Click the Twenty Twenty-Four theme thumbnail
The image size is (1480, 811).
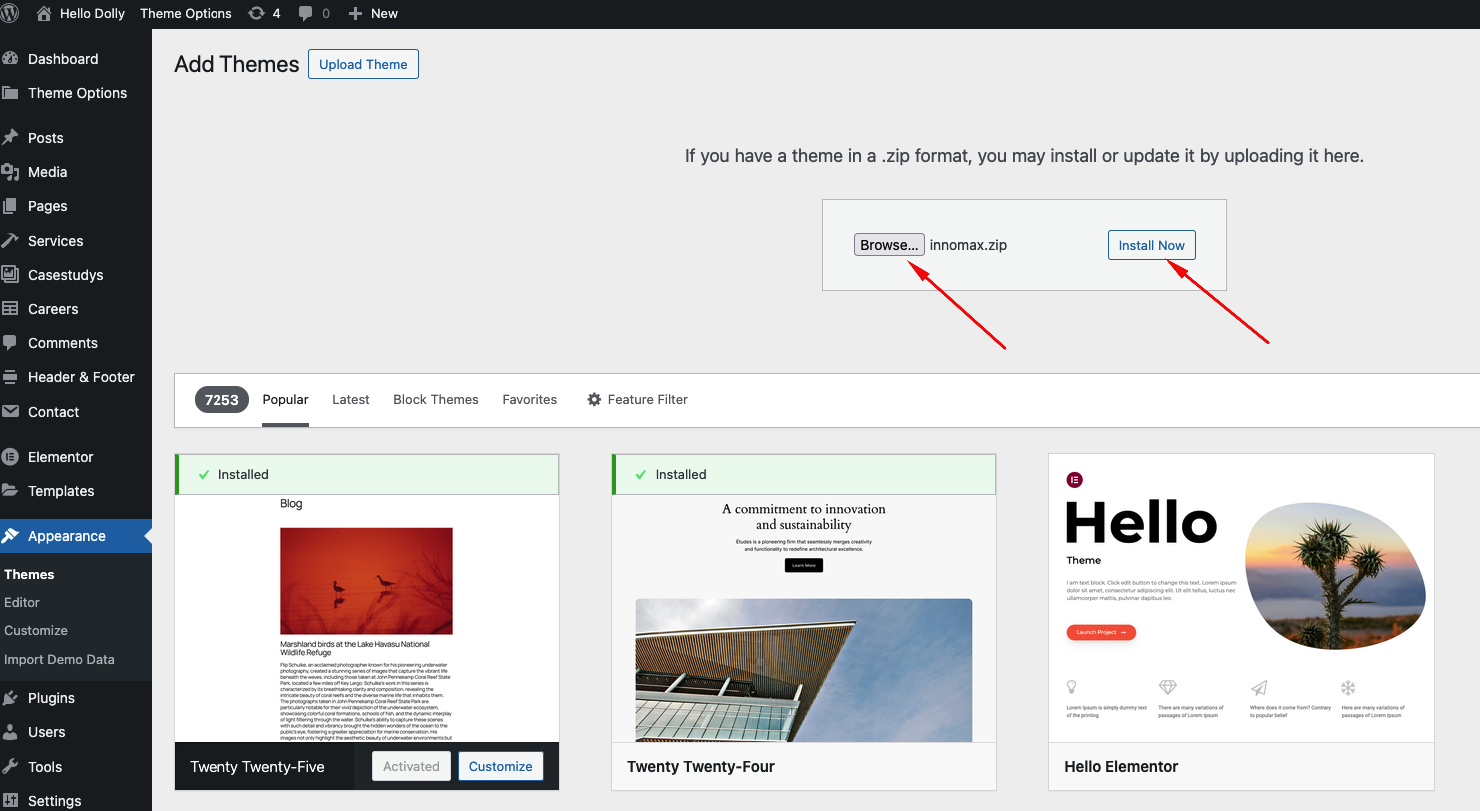point(803,620)
